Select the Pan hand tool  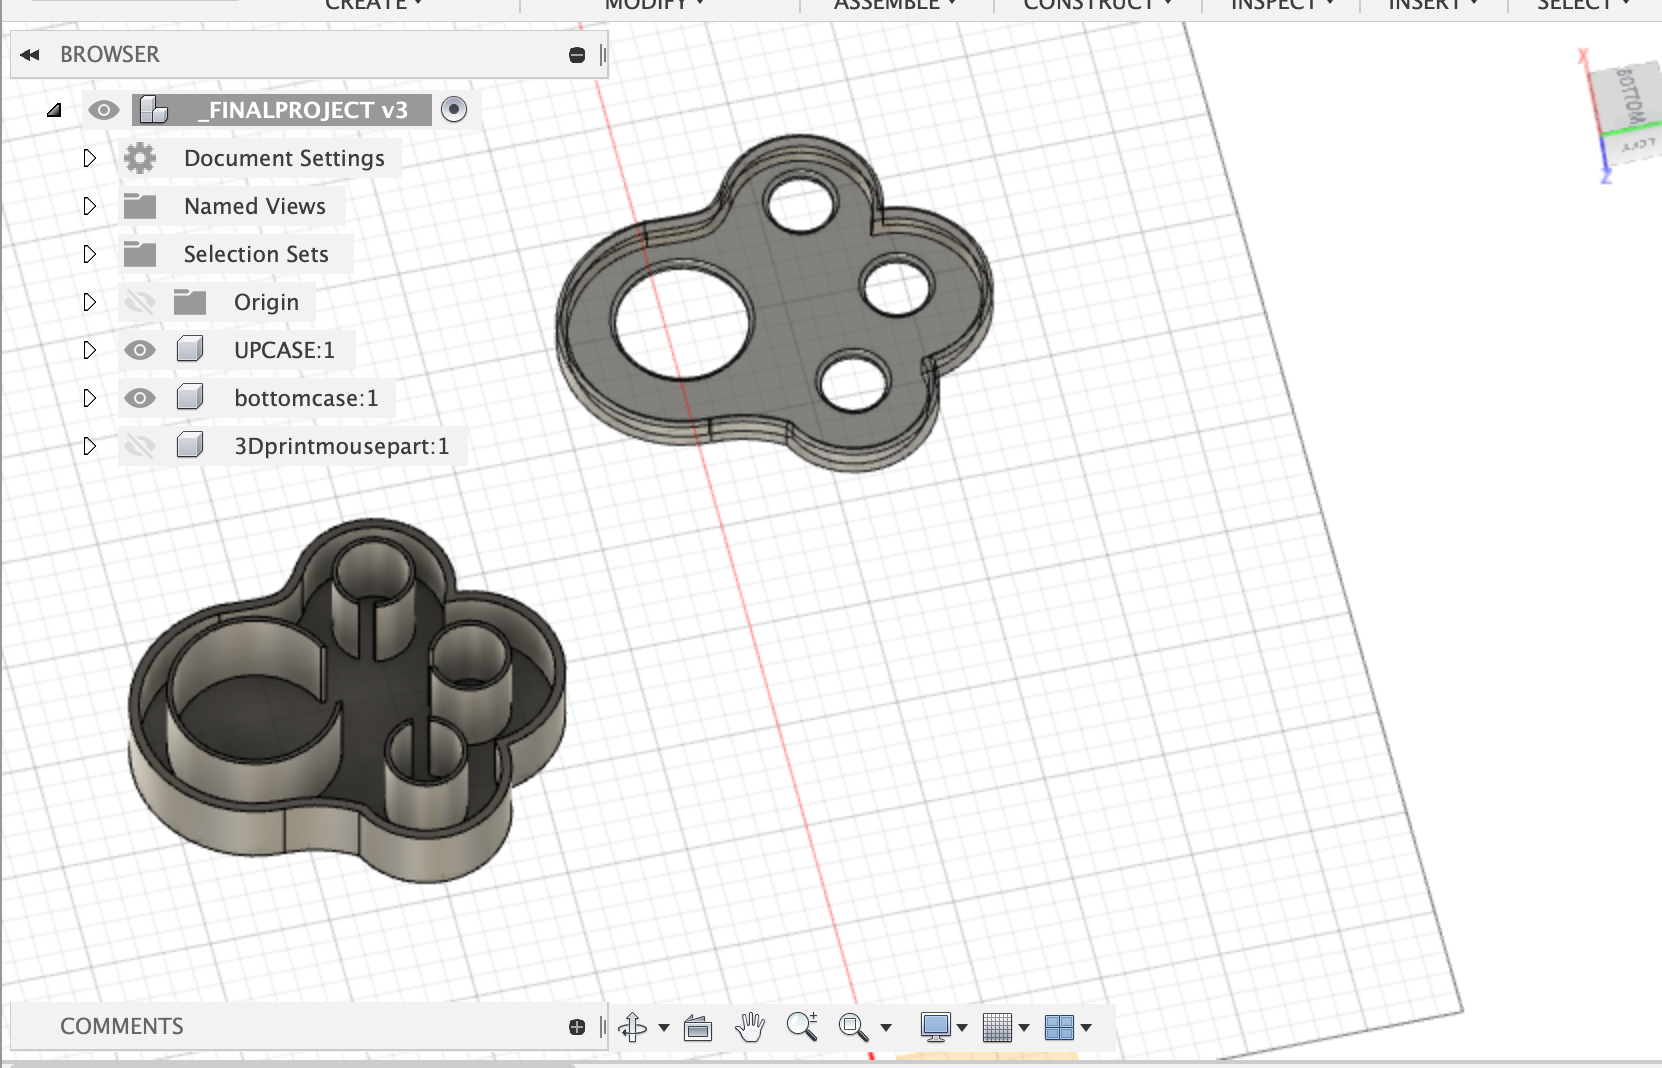(750, 1026)
